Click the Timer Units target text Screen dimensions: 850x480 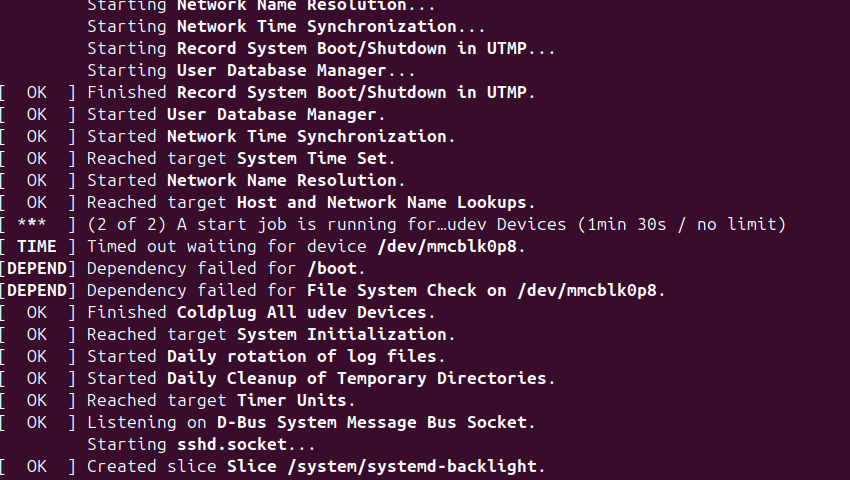[x=295, y=400]
